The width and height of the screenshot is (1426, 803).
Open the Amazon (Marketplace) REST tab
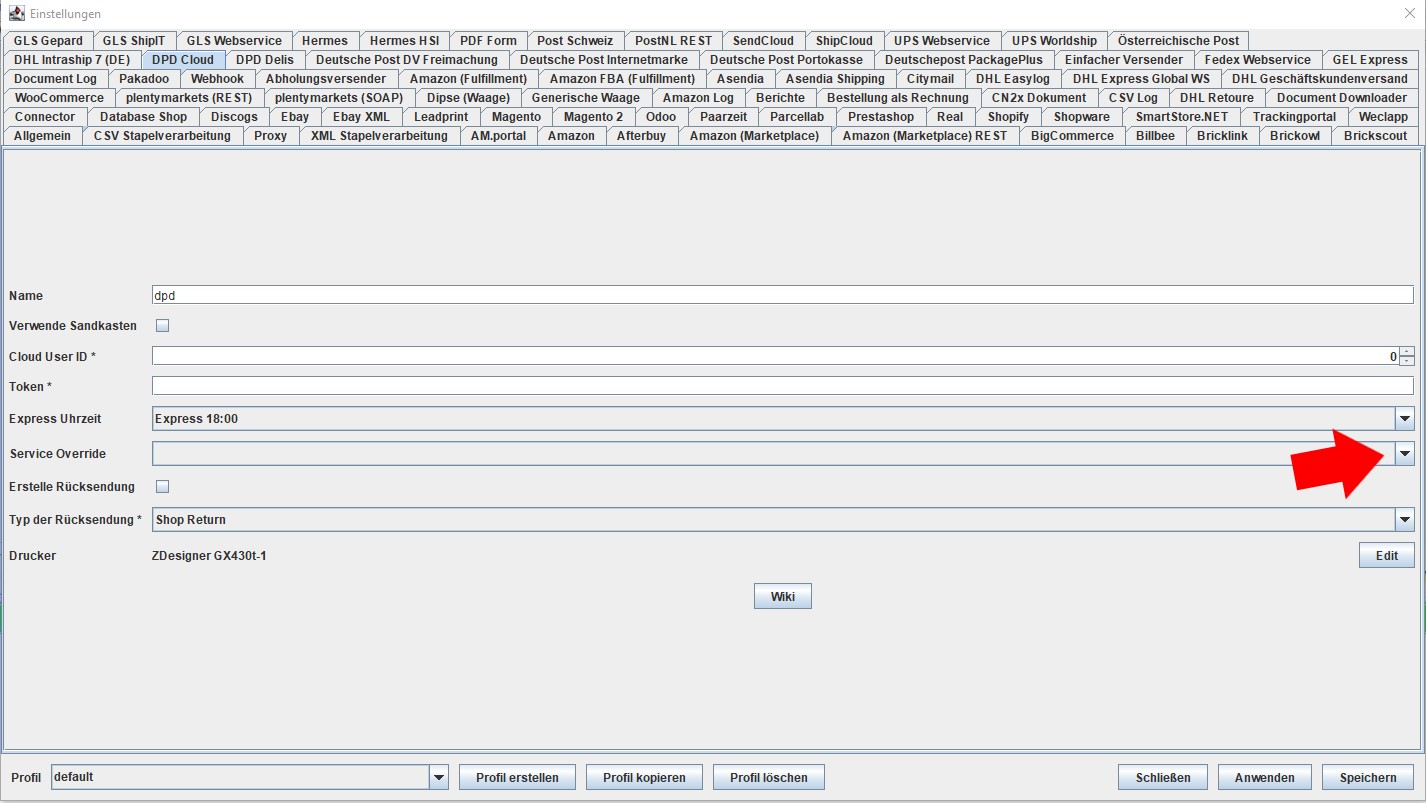[x=925, y=136]
